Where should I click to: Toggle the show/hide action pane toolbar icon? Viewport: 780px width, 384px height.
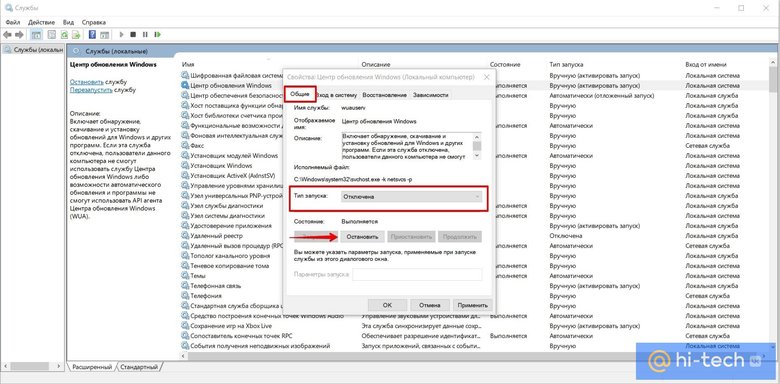pos(104,35)
